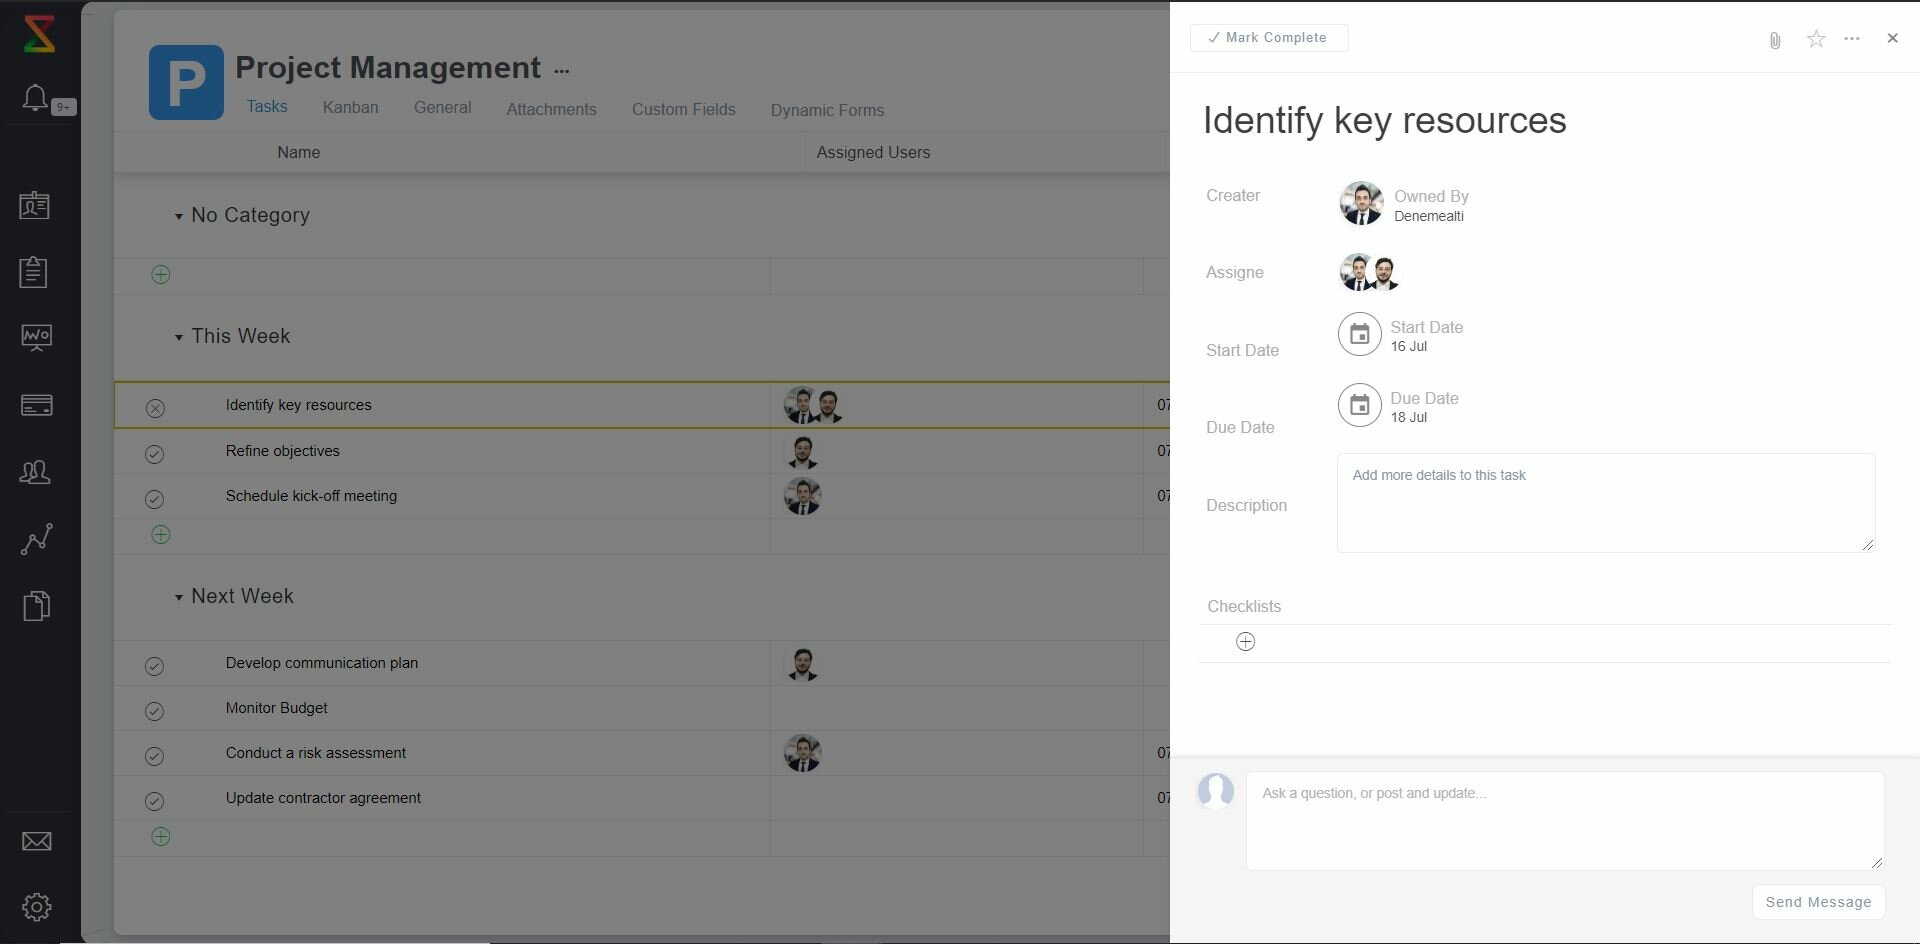Star the task as favorite
This screenshot has width=1920, height=944.
point(1816,39)
